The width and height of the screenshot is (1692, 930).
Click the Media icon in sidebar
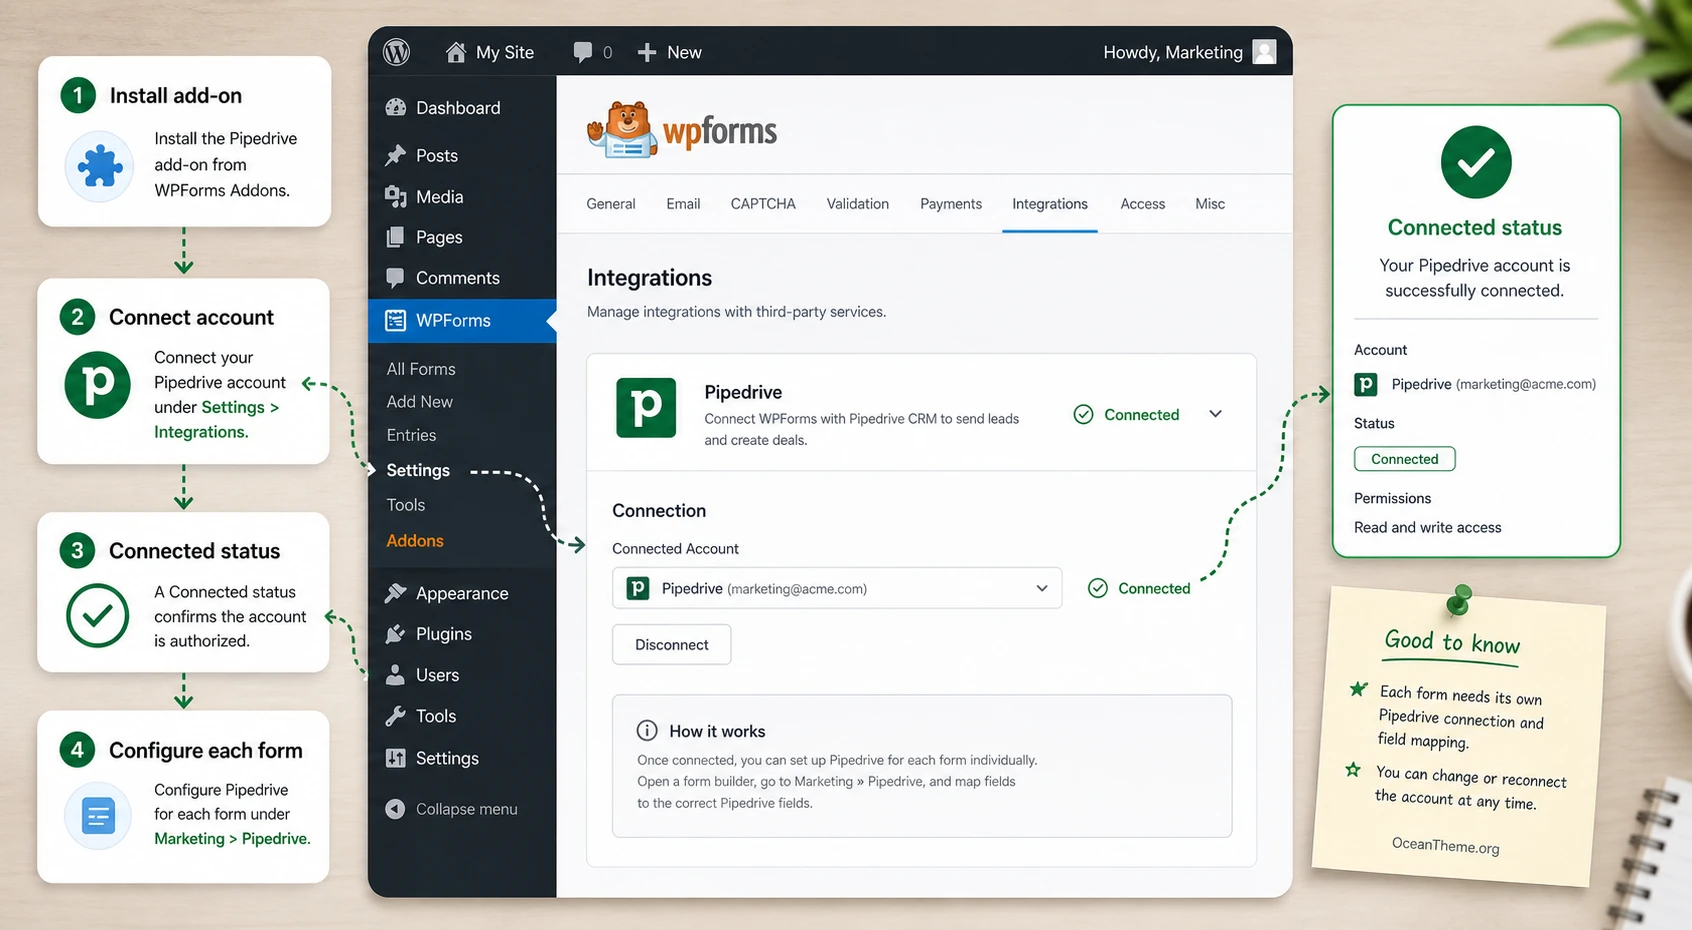pyautogui.click(x=396, y=196)
